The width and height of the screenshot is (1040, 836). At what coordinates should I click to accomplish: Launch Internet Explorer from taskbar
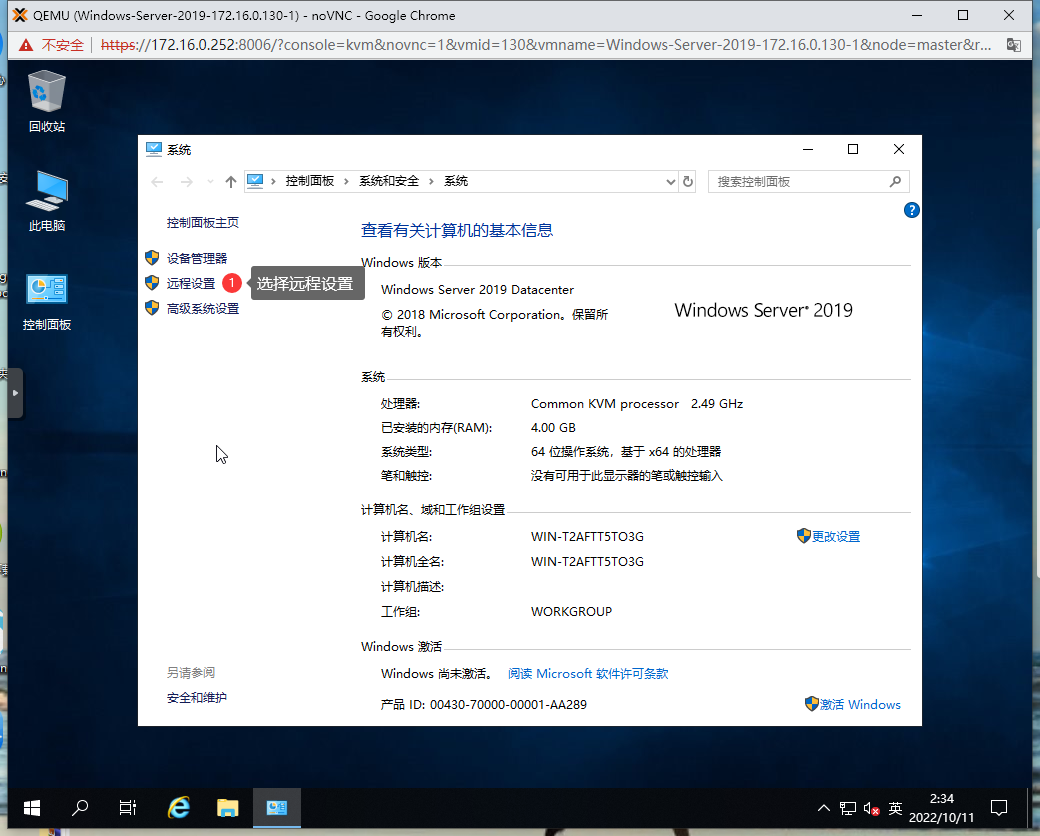click(x=178, y=808)
